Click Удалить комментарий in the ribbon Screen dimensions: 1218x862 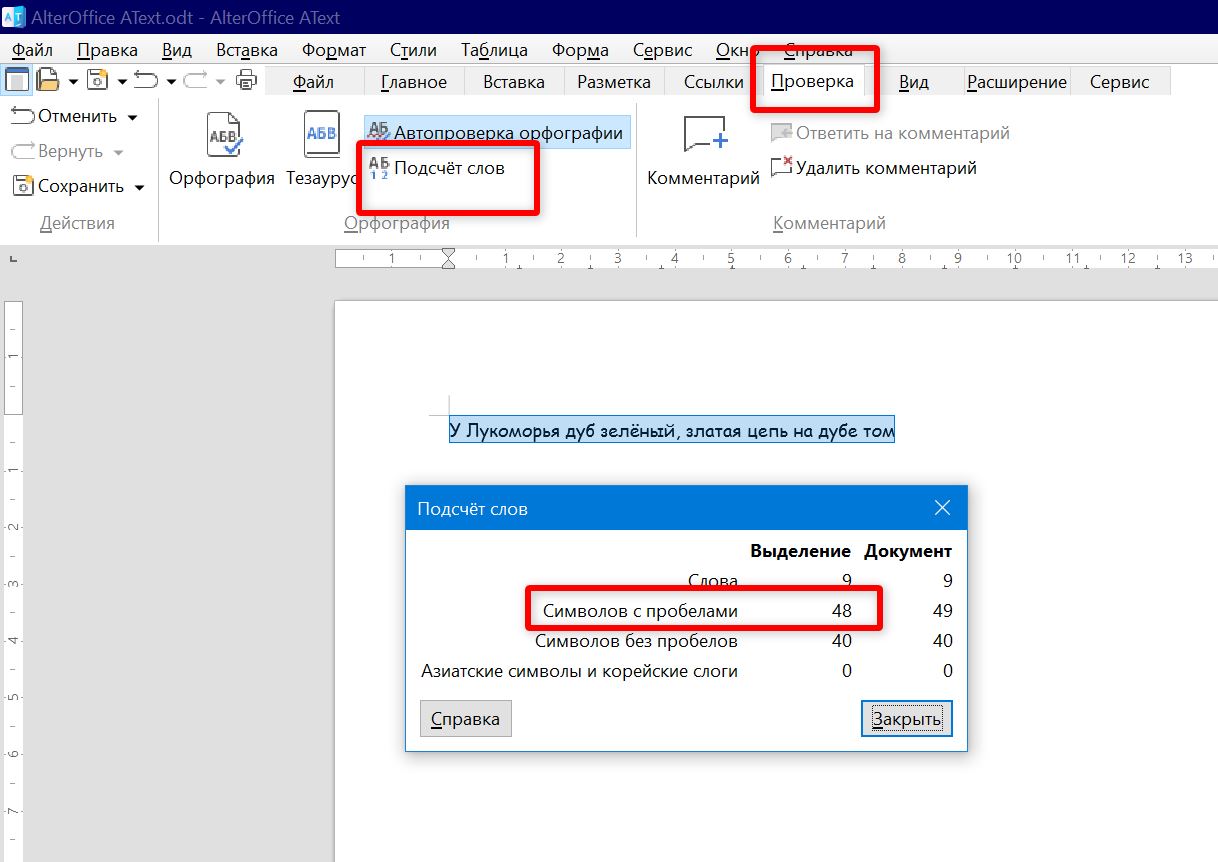pyautogui.click(x=874, y=168)
